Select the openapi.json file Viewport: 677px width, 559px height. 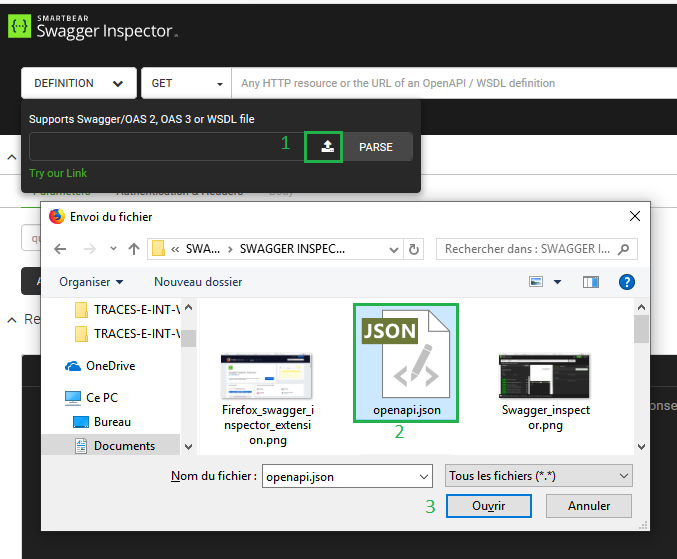(x=405, y=363)
